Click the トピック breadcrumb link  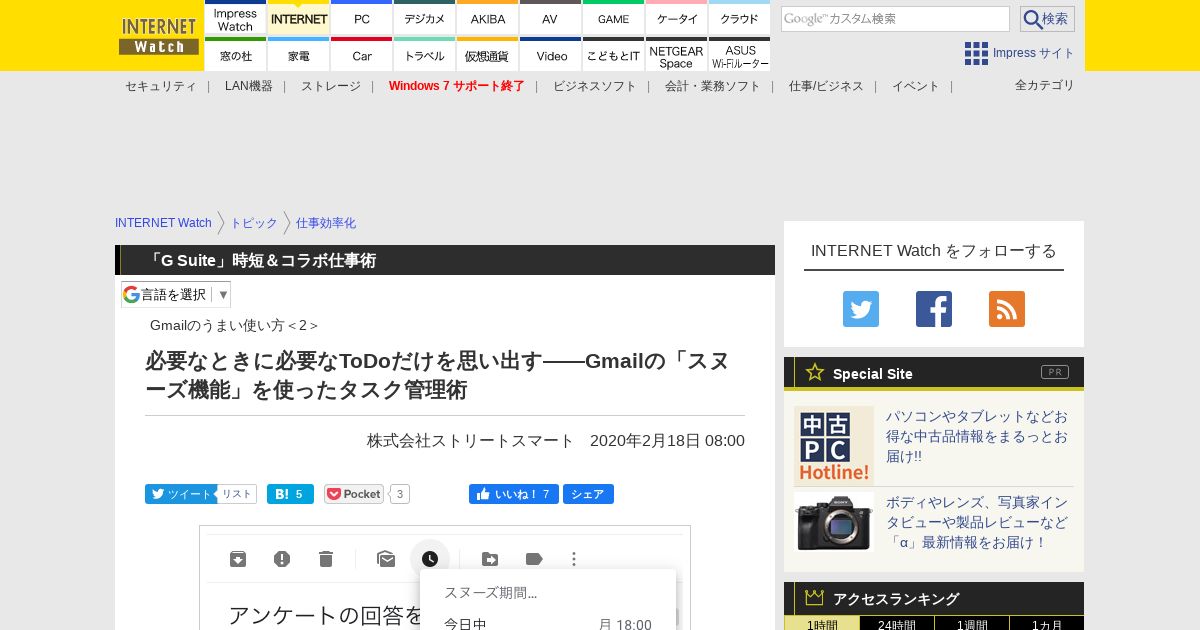click(x=254, y=223)
